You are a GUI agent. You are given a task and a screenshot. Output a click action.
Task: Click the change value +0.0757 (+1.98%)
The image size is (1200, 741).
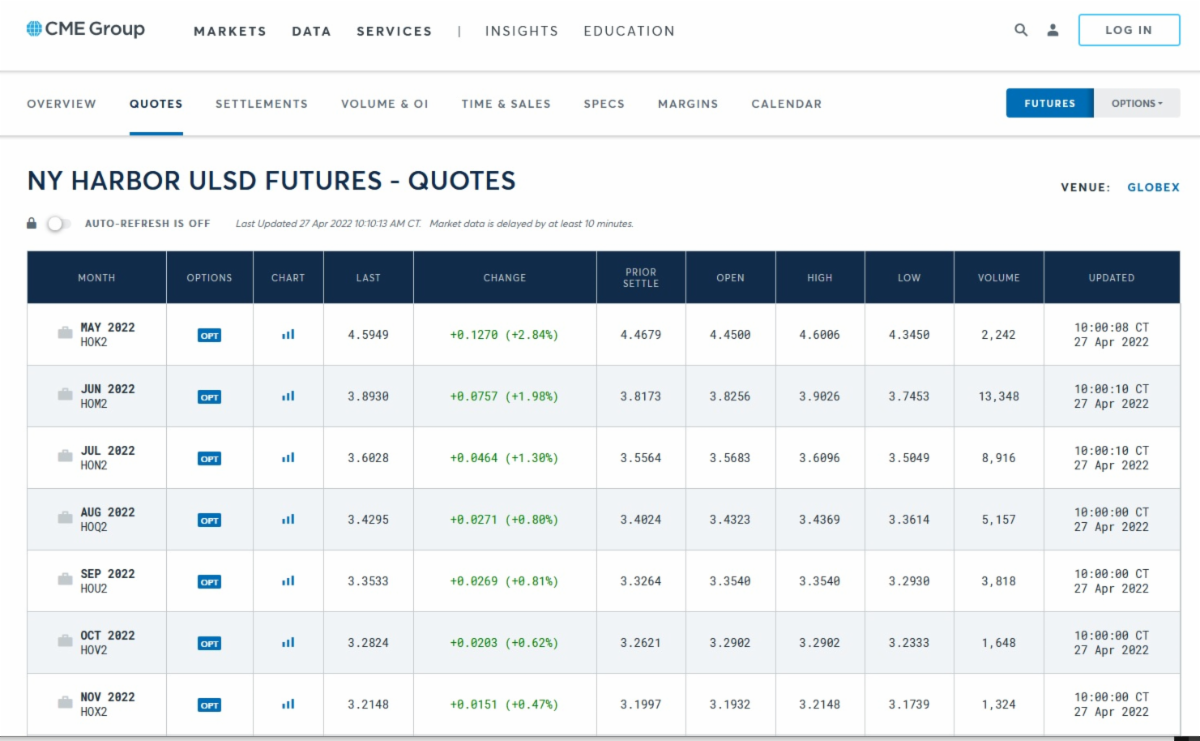504,397
